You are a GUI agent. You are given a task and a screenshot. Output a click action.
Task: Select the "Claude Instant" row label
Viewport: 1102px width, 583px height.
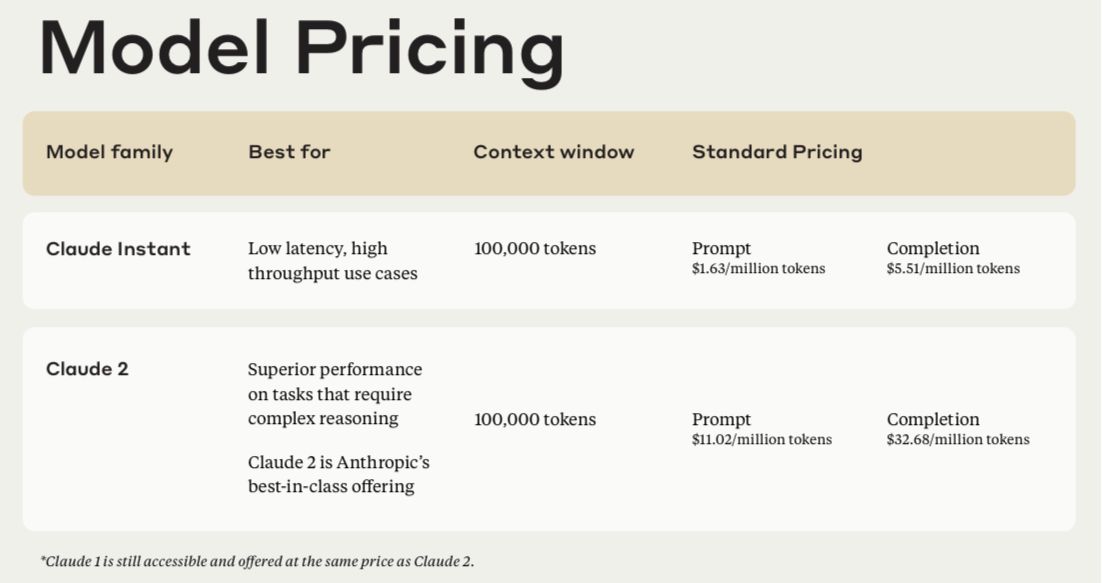coord(118,249)
